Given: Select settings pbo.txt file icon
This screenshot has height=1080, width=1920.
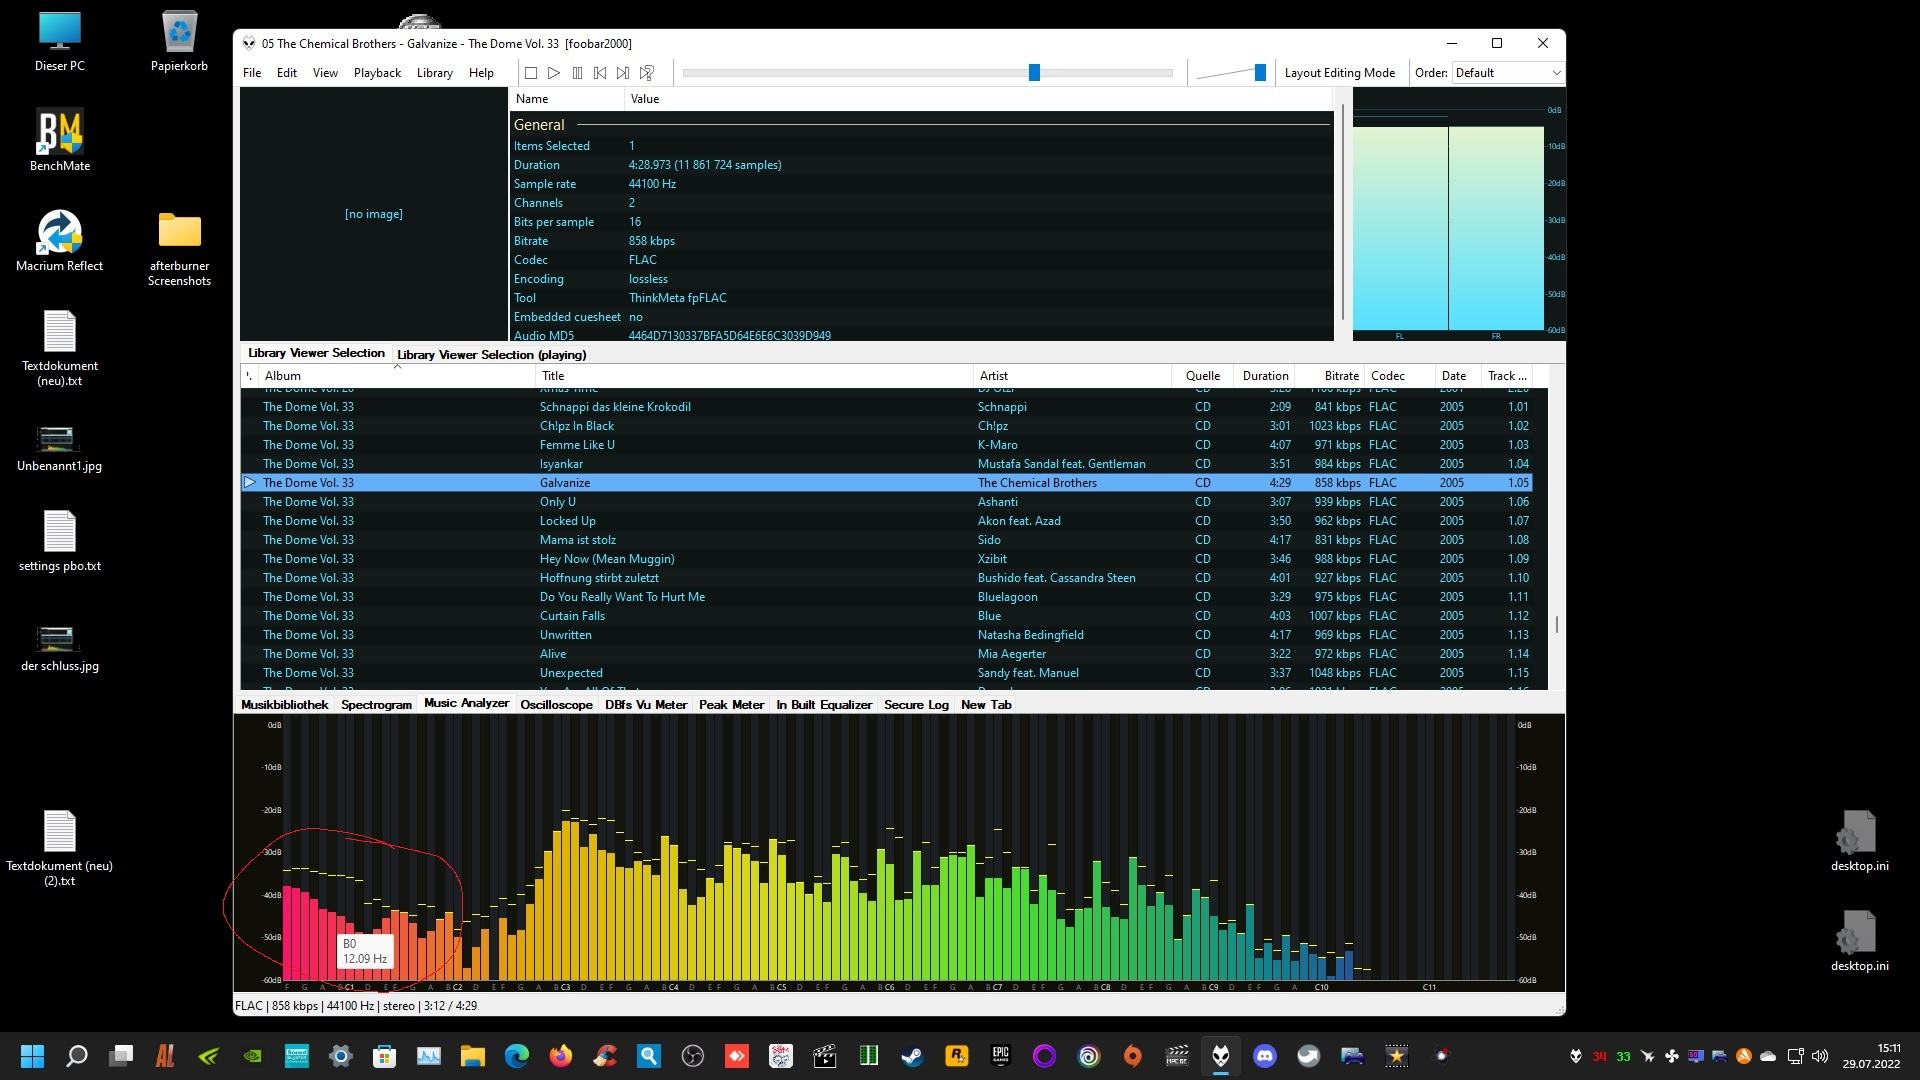Looking at the screenshot, I should click(x=59, y=541).
